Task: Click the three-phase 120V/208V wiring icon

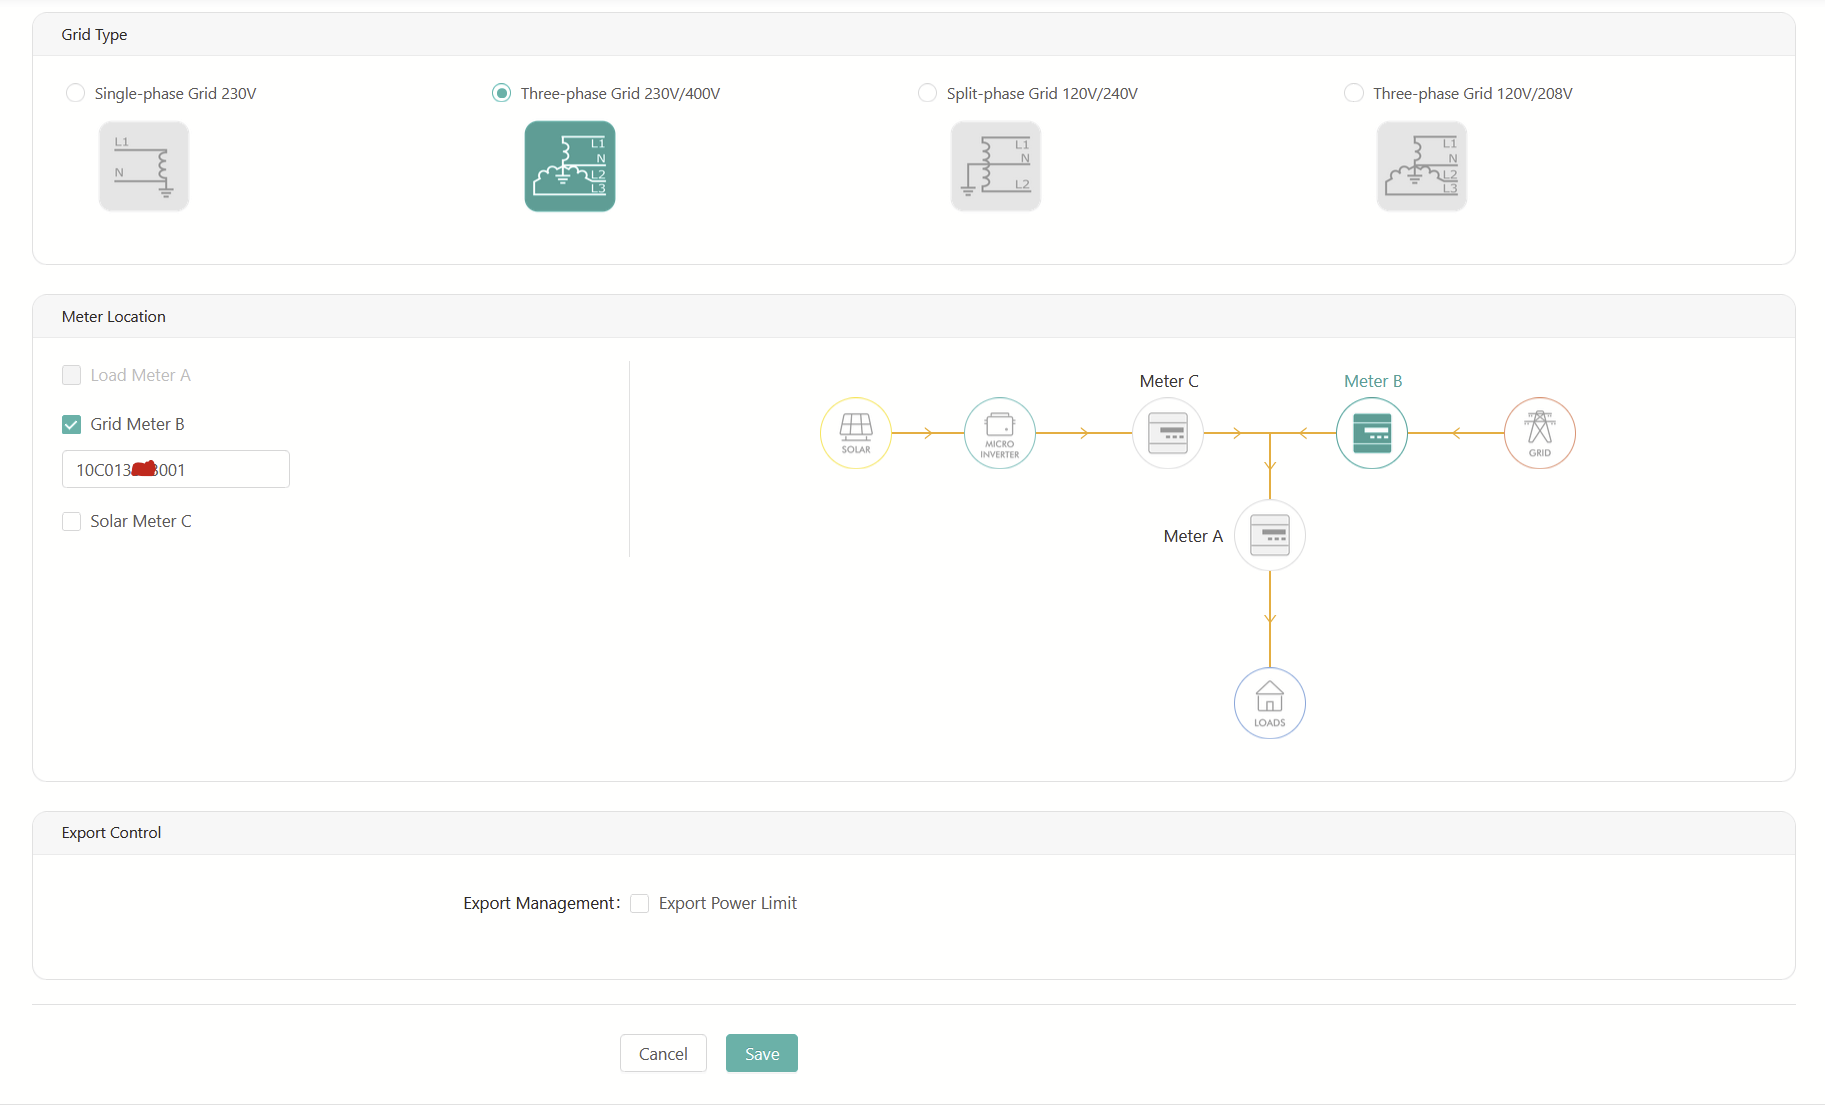Action: 1422,166
